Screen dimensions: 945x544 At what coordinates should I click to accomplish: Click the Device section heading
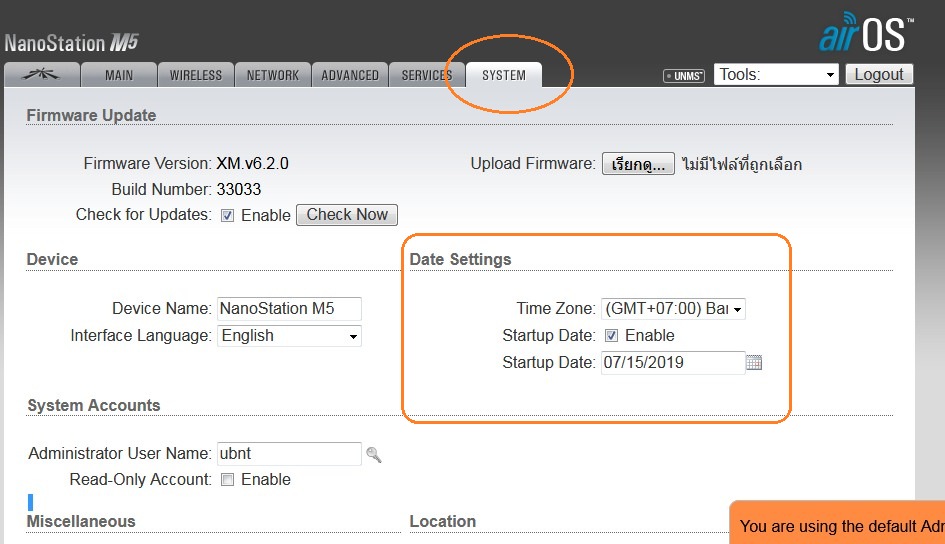click(52, 259)
